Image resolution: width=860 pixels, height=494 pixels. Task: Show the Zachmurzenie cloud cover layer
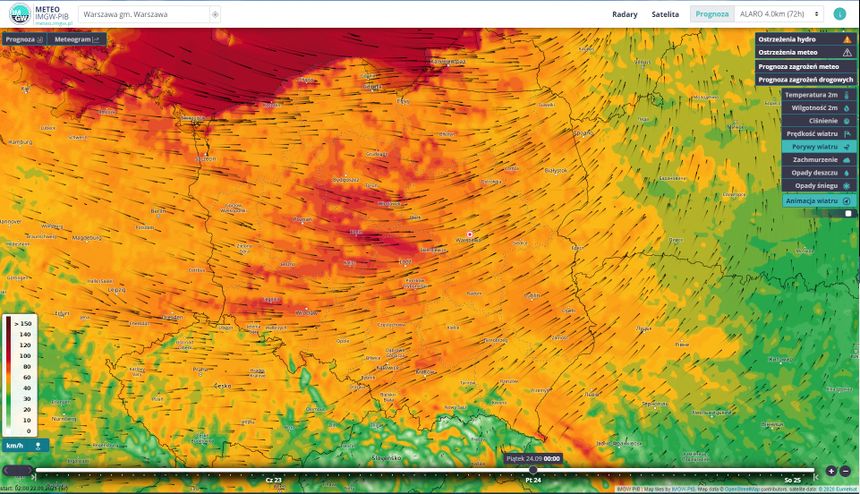[818, 160]
